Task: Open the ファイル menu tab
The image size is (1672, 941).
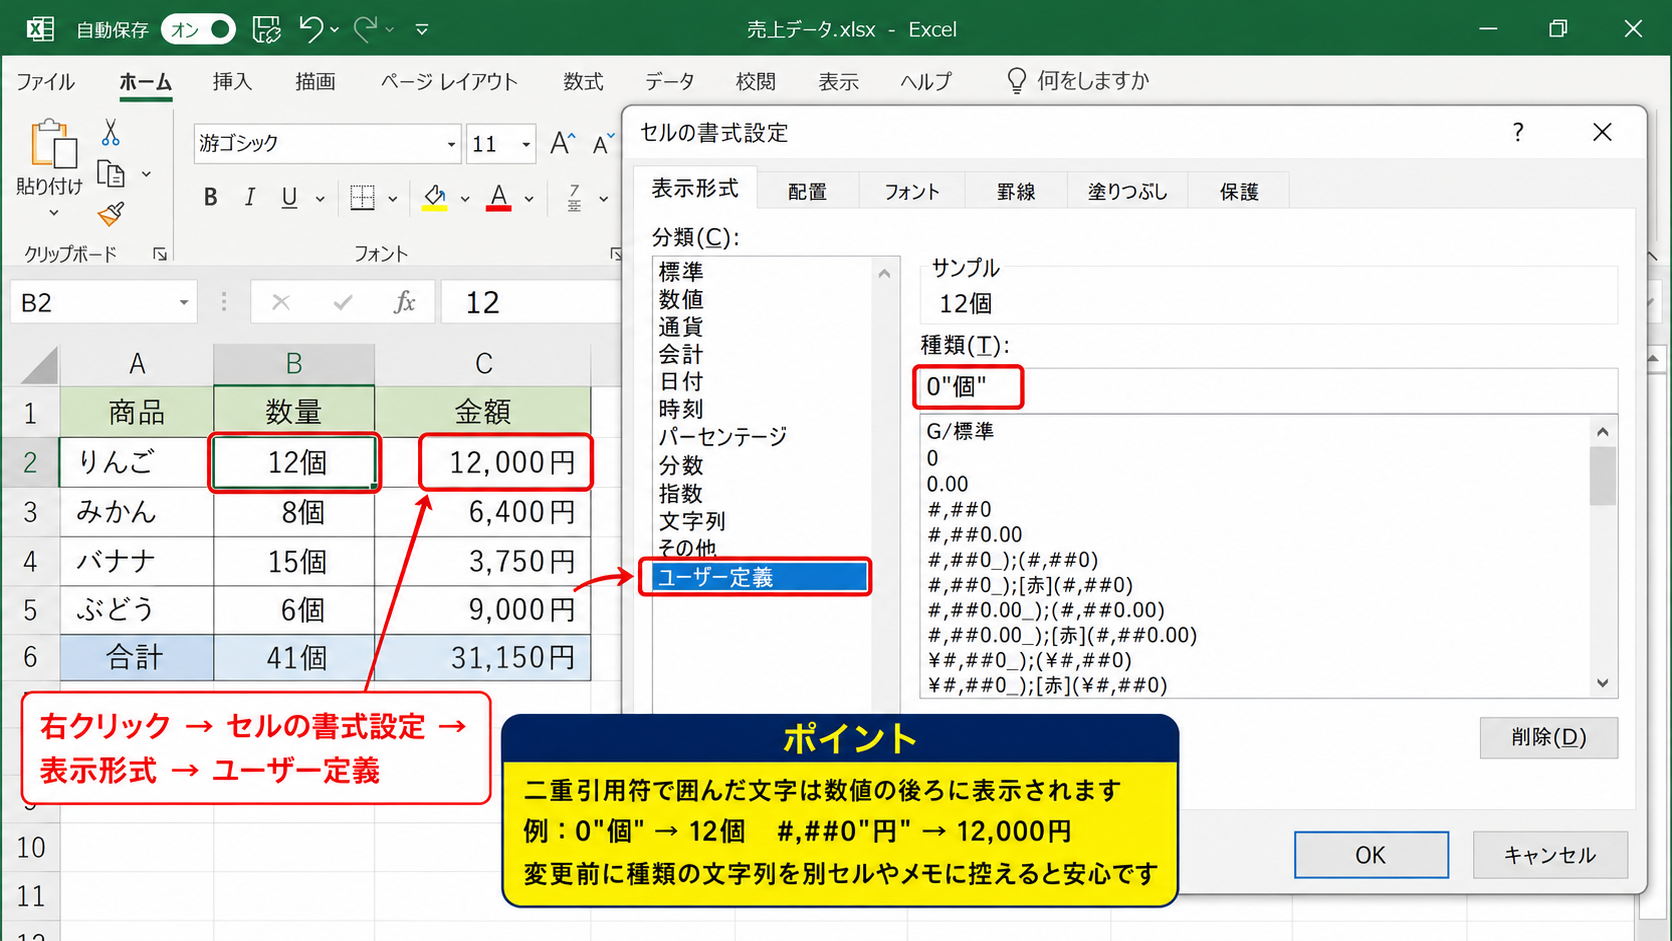Action: pyautogui.click(x=45, y=82)
